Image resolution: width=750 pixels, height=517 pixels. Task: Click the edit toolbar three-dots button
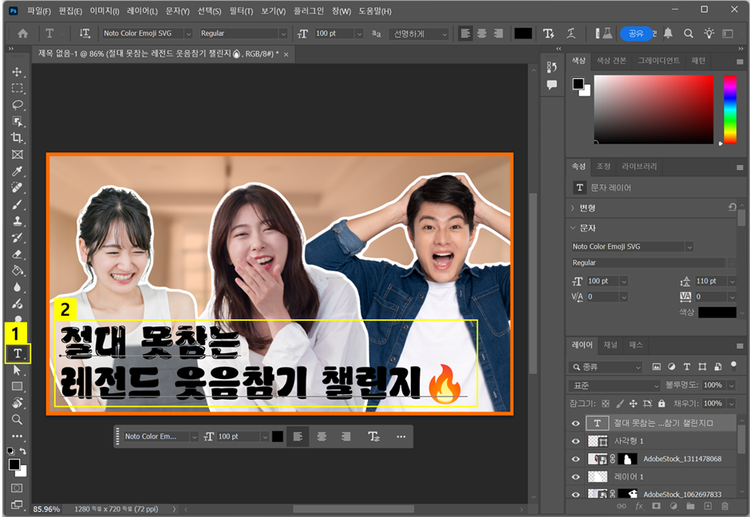pos(17,436)
